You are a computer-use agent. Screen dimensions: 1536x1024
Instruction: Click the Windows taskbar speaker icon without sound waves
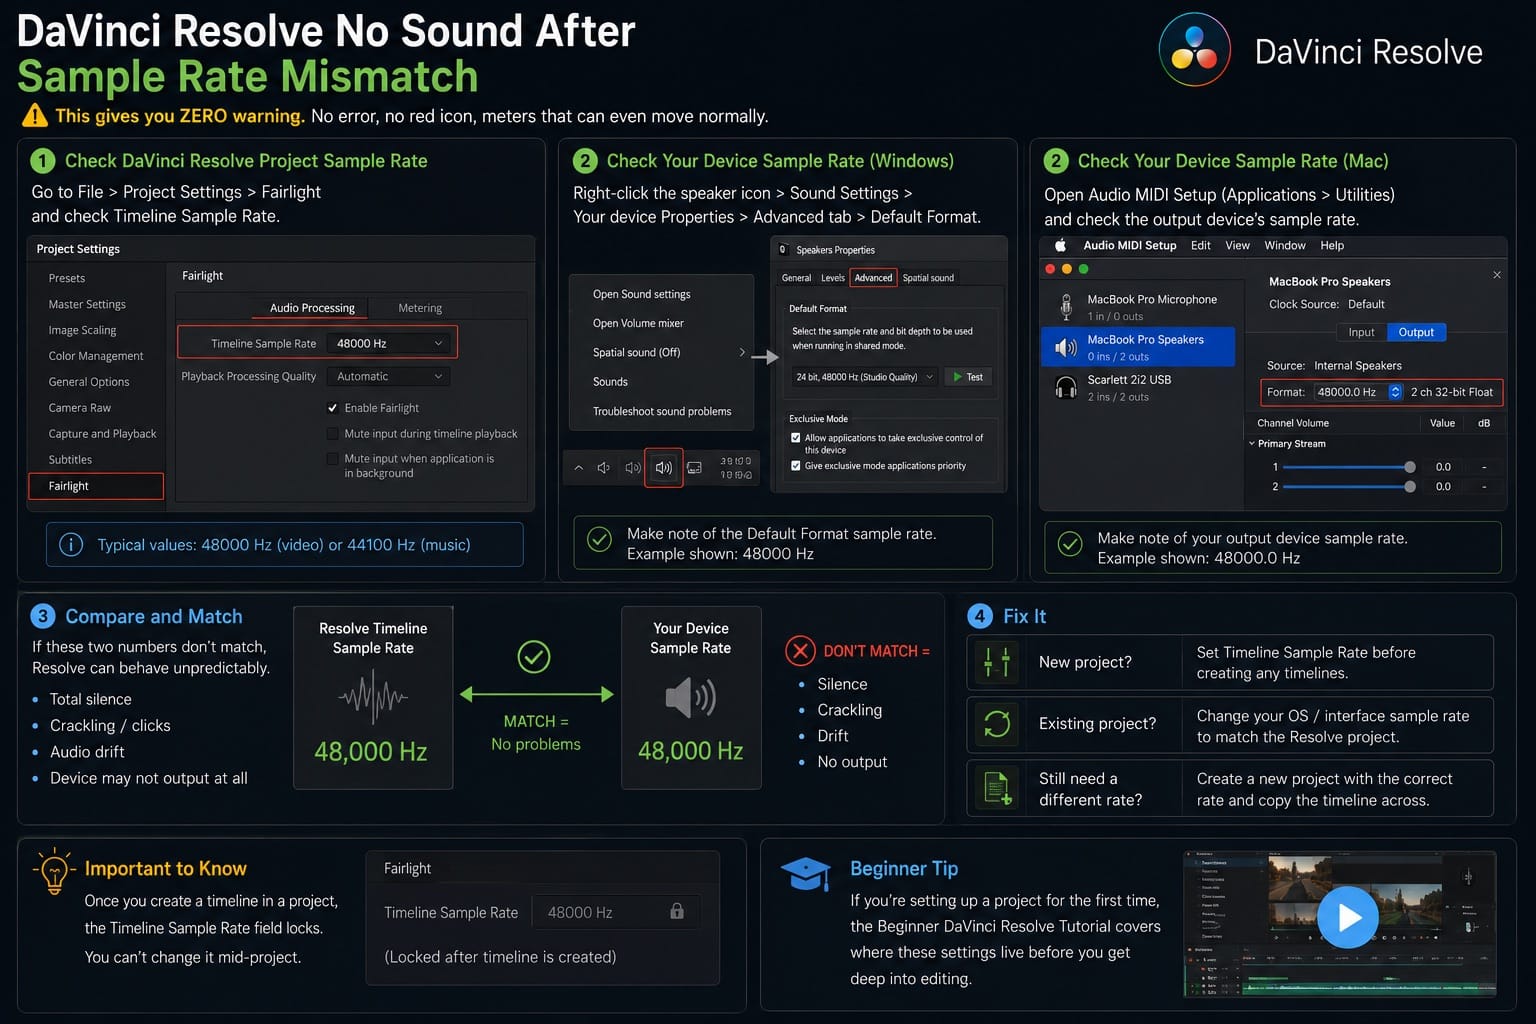pos(603,467)
